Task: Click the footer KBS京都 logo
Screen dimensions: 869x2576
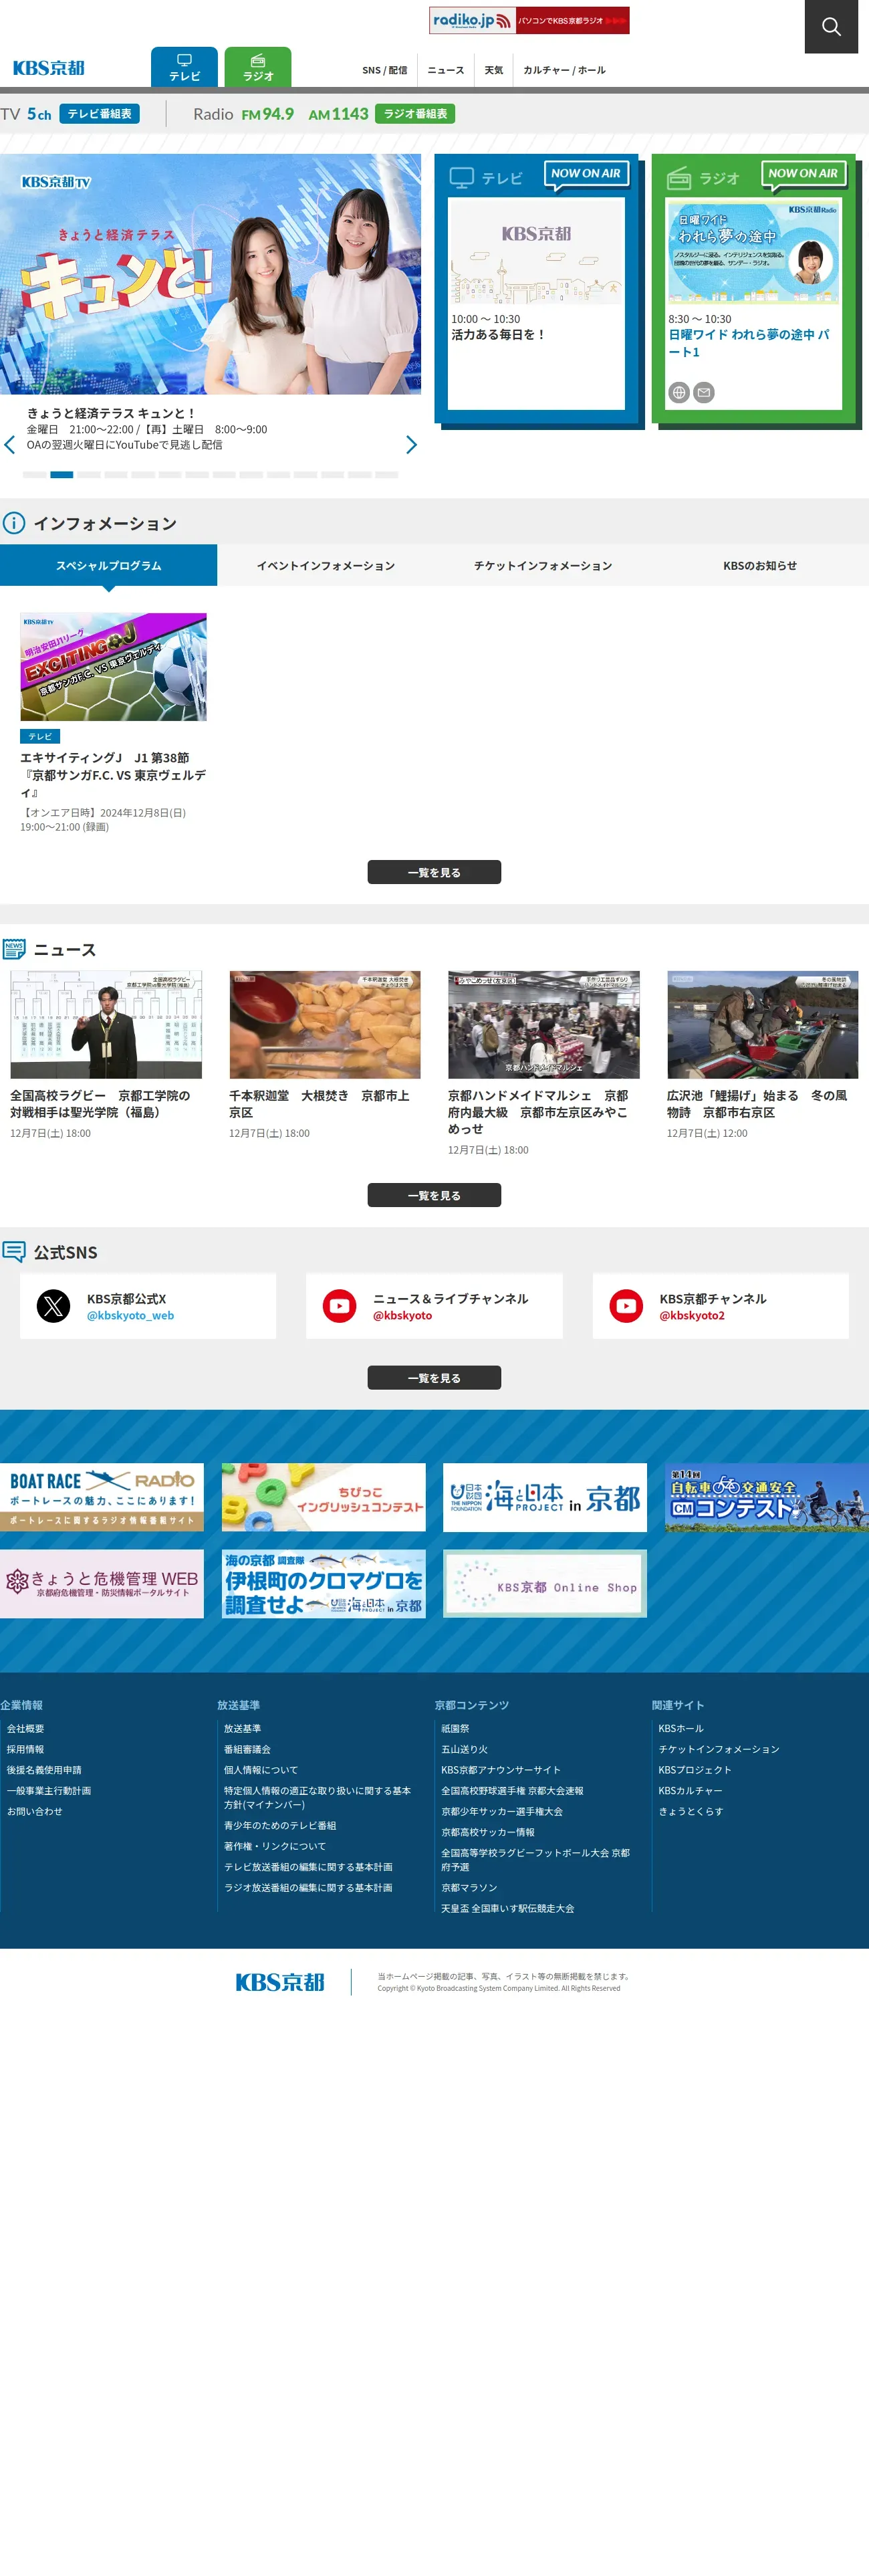Action: click(x=280, y=1982)
